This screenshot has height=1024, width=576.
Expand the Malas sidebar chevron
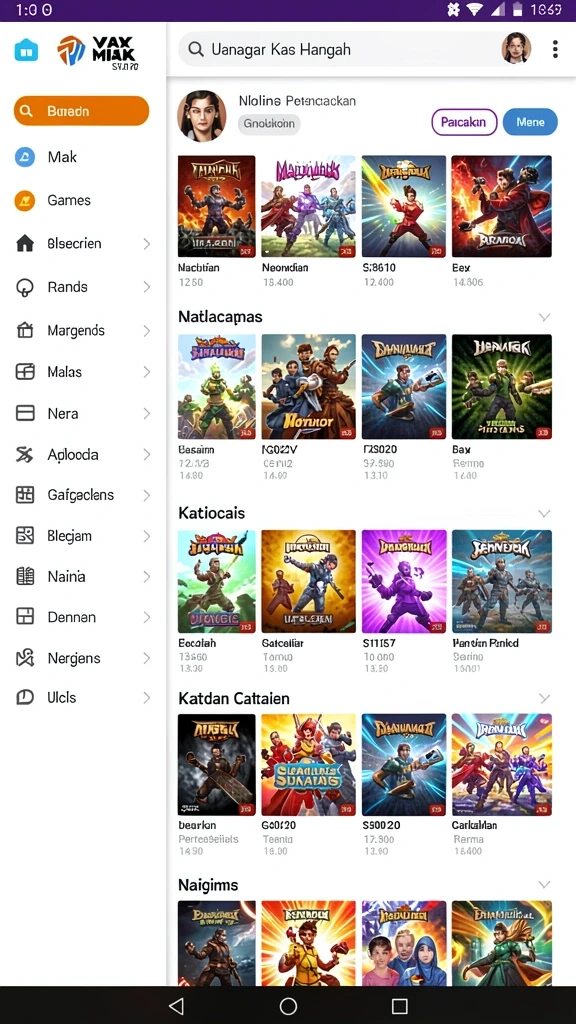147,372
